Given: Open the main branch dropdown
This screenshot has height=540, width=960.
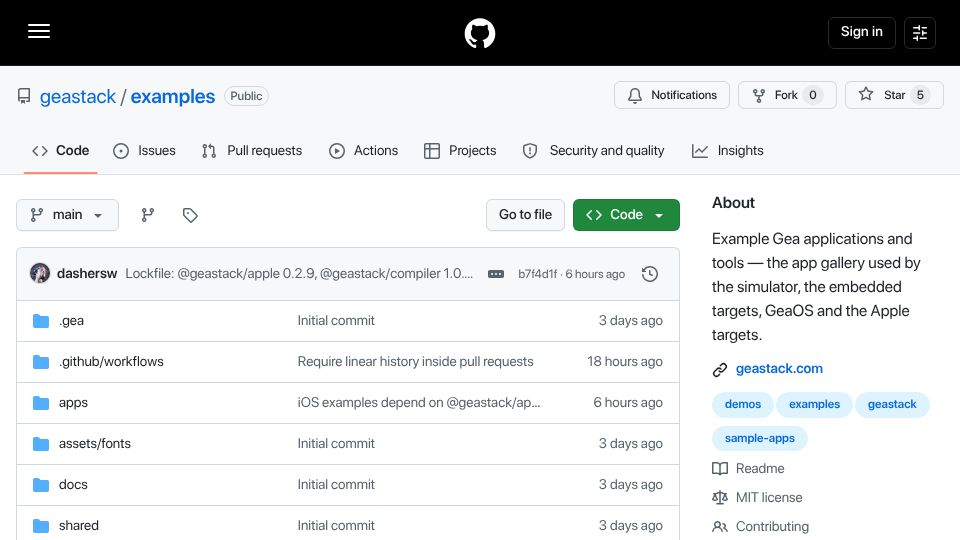Looking at the screenshot, I should point(67,215).
